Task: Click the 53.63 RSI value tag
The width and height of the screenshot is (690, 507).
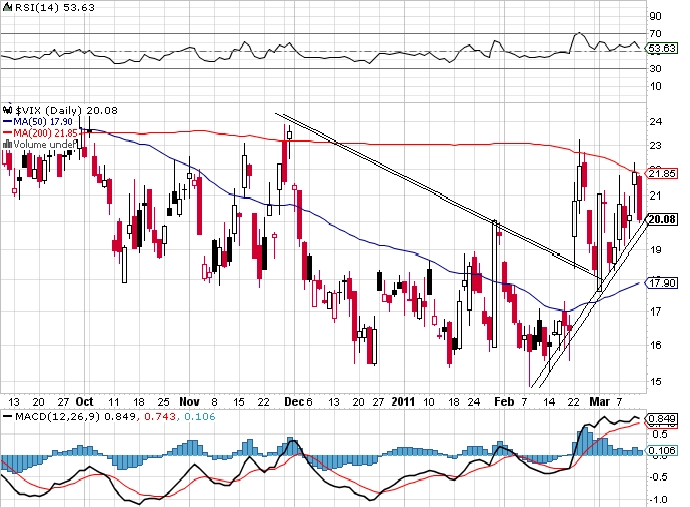Action: pos(661,48)
